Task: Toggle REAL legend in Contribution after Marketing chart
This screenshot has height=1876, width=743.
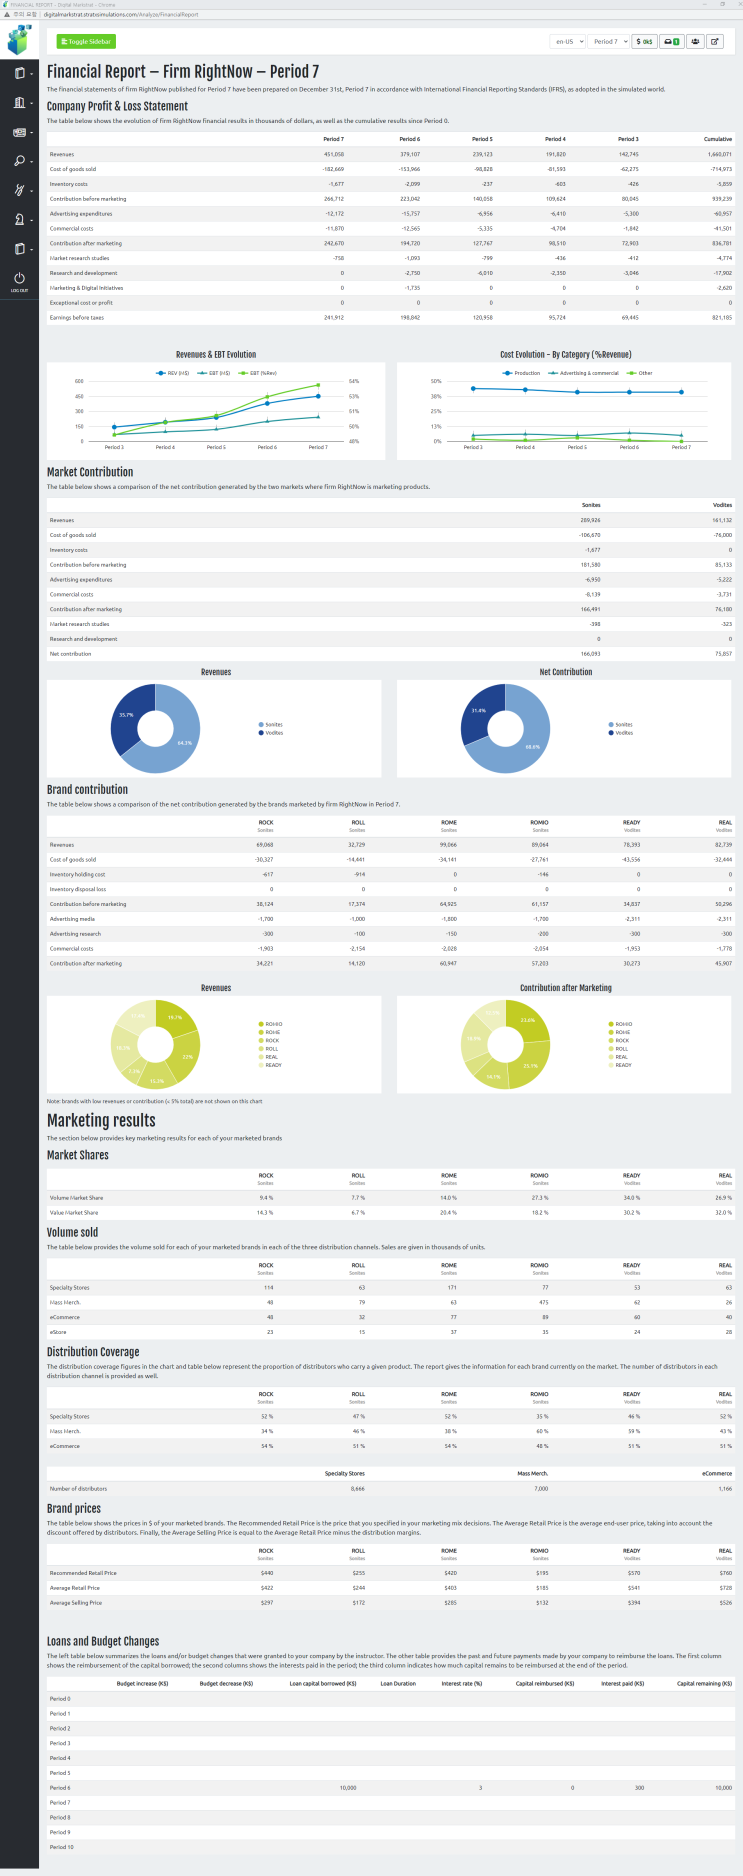Action: [618, 1057]
